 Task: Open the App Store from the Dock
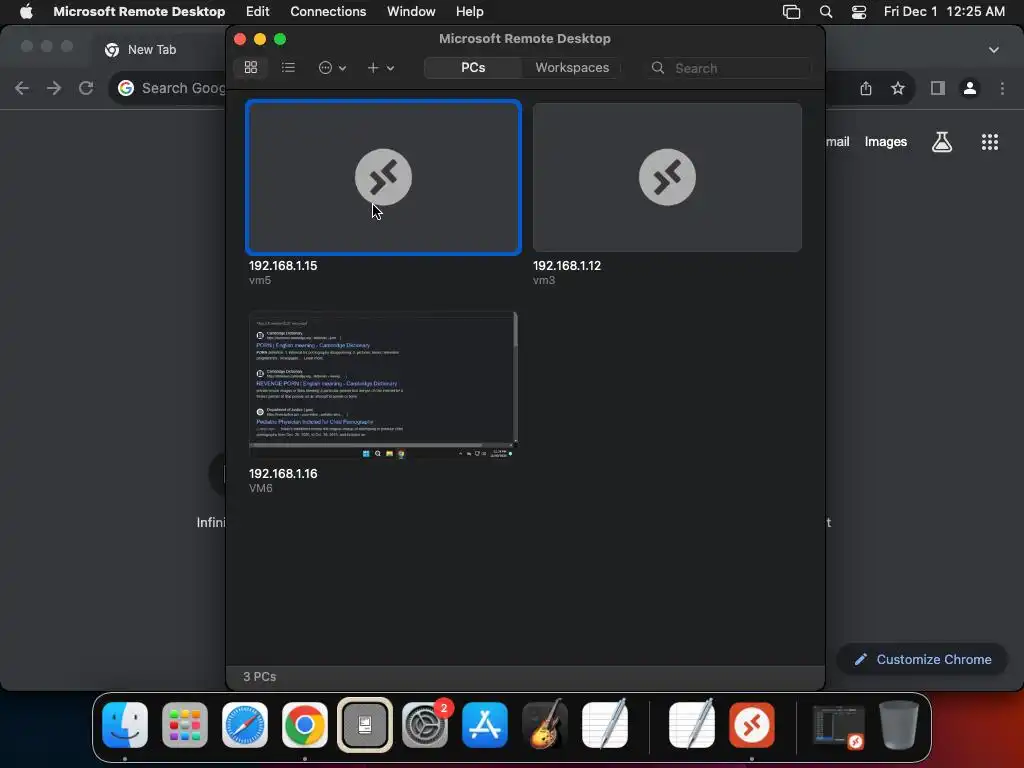(x=485, y=725)
